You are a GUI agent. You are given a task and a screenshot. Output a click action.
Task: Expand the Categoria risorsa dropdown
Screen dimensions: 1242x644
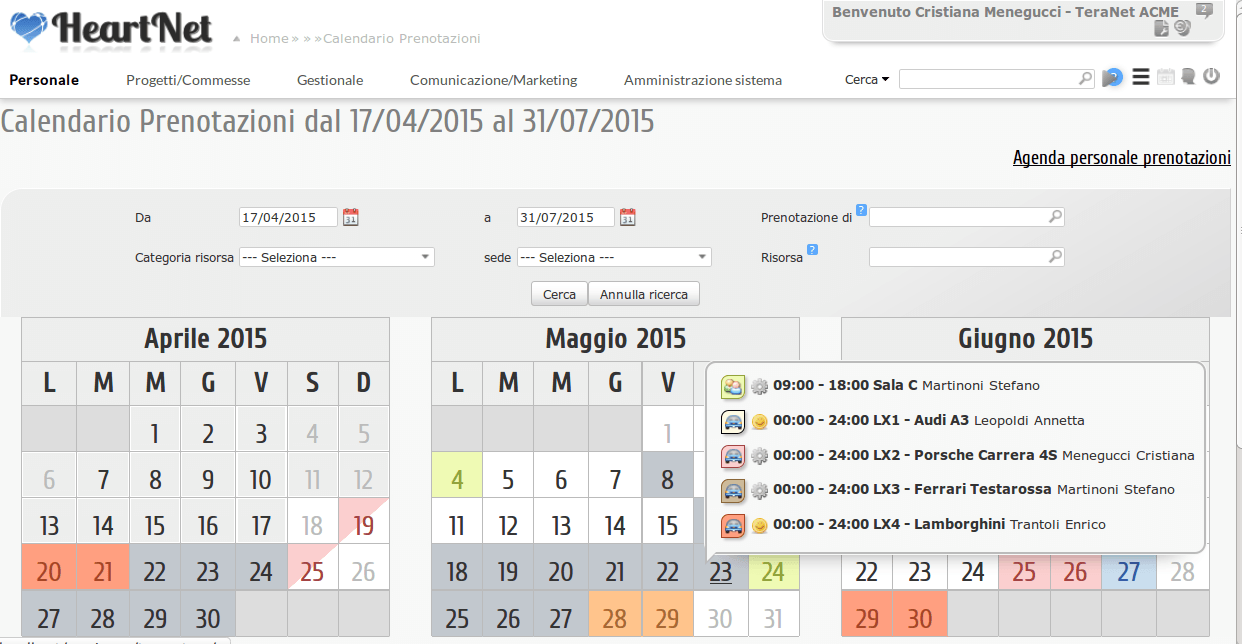336,257
